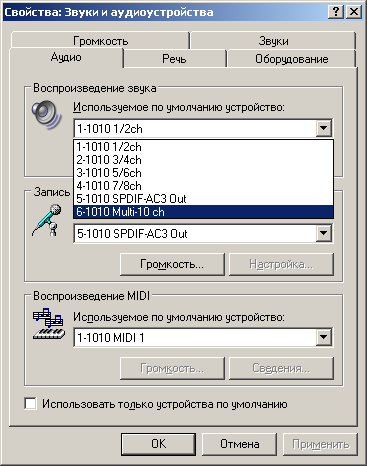Enable "Использовать только устройства по умолчанию" checkbox
Screen dimensions: 367x466
click(30, 404)
